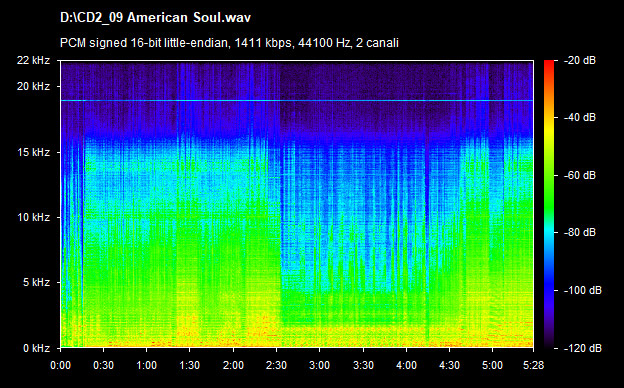Click the 5 kHz frequency axis label
The height and width of the screenshot is (388, 624).
(x=36, y=283)
